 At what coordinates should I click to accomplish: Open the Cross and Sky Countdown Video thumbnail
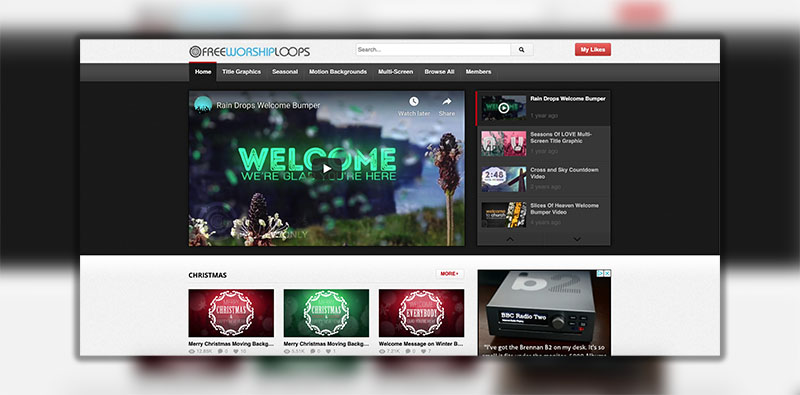pos(504,179)
